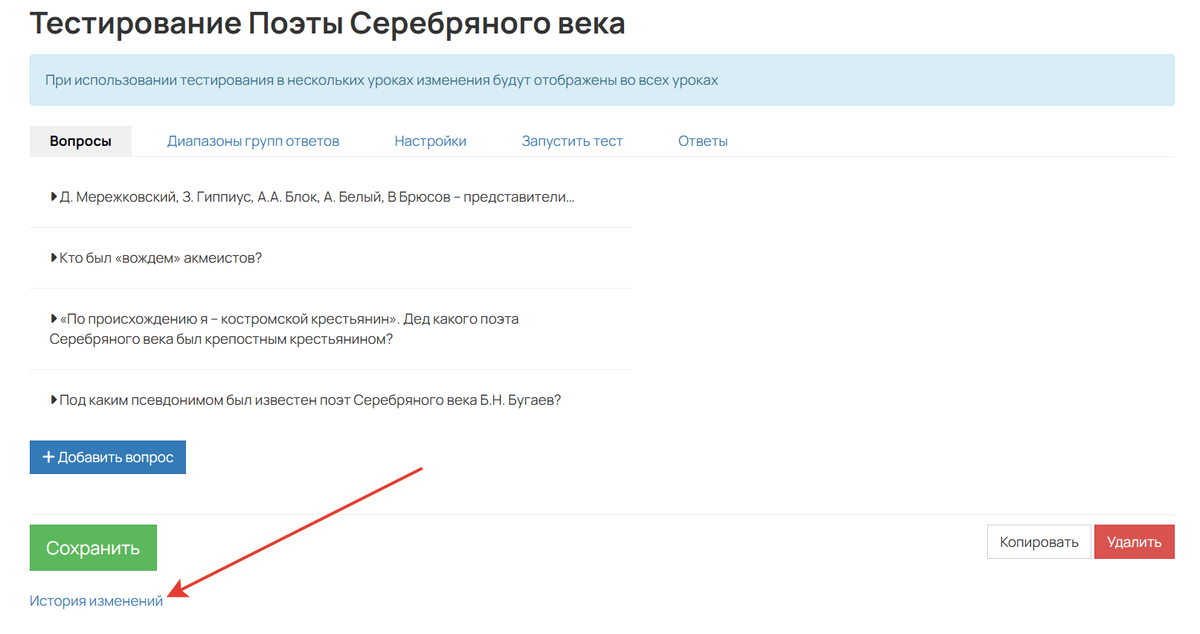Expand the question about псевдоним Б.Н. Бугаев
Screen dimensions: 1200x634
coord(305,400)
